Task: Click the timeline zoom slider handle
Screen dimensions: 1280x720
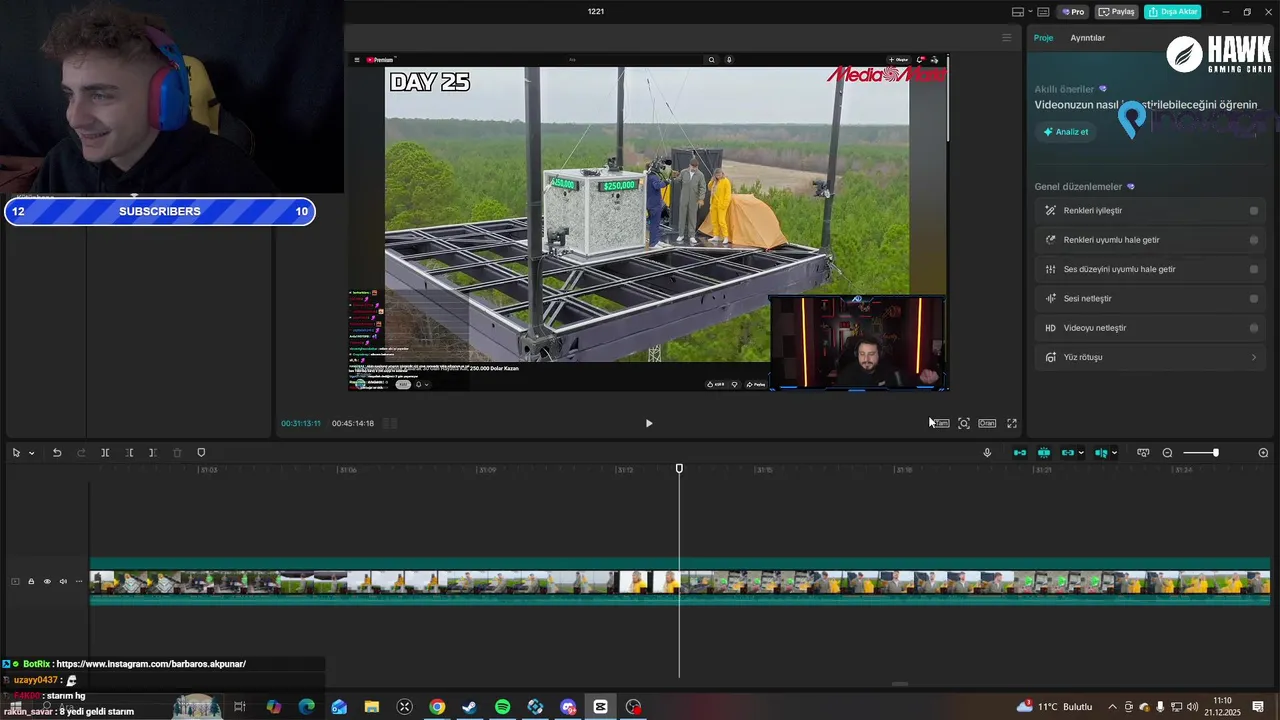Action: (x=1216, y=453)
